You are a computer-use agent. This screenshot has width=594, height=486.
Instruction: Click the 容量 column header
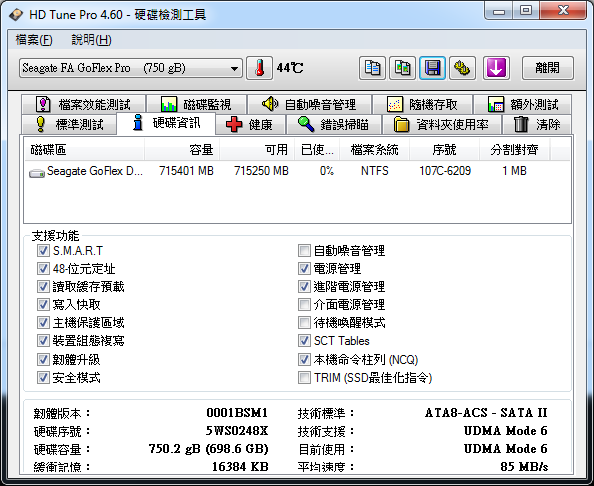click(x=182, y=150)
